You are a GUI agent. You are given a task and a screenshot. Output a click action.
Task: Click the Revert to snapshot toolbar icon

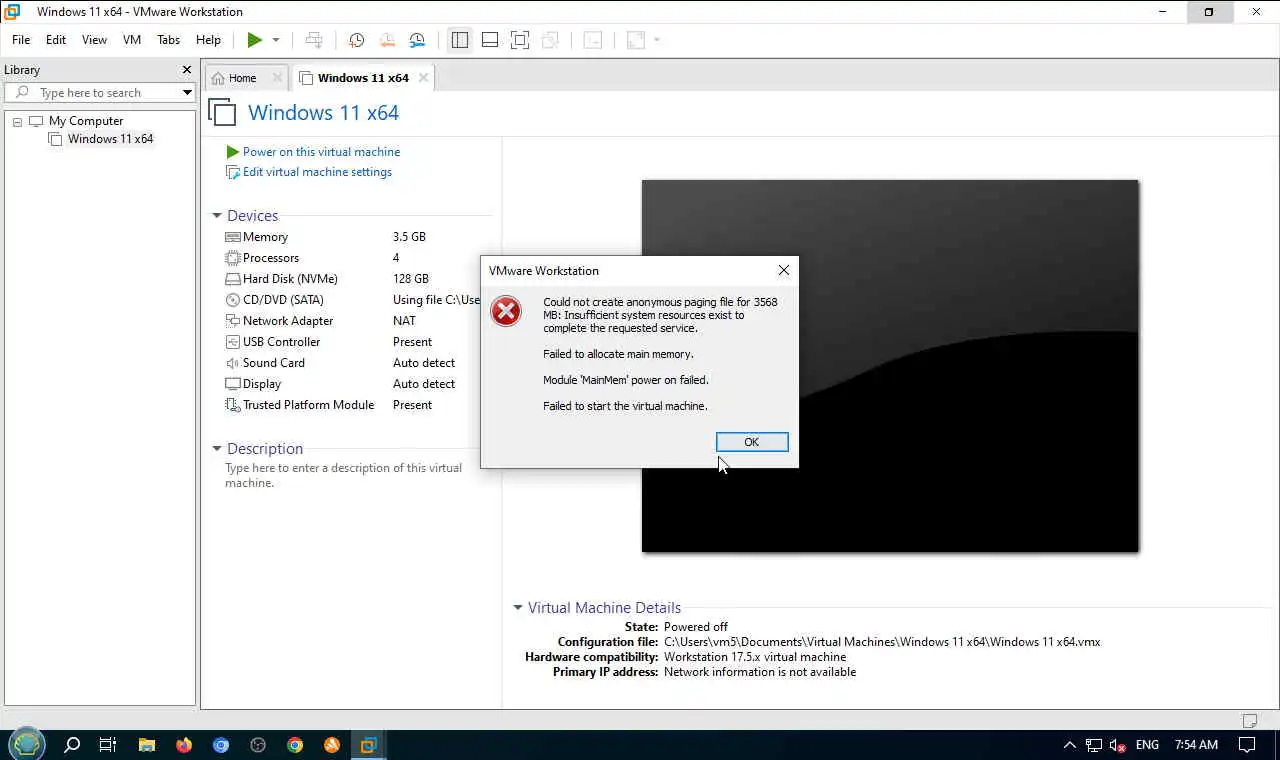(x=387, y=40)
